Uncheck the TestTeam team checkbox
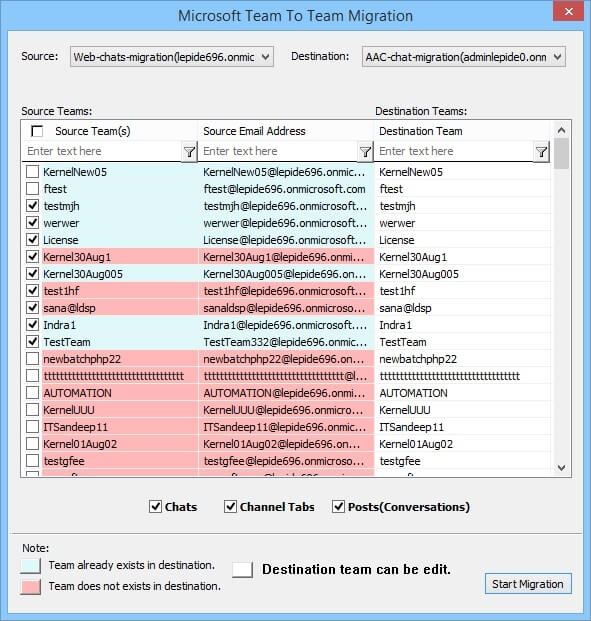591x621 pixels. click(x=32, y=342)
